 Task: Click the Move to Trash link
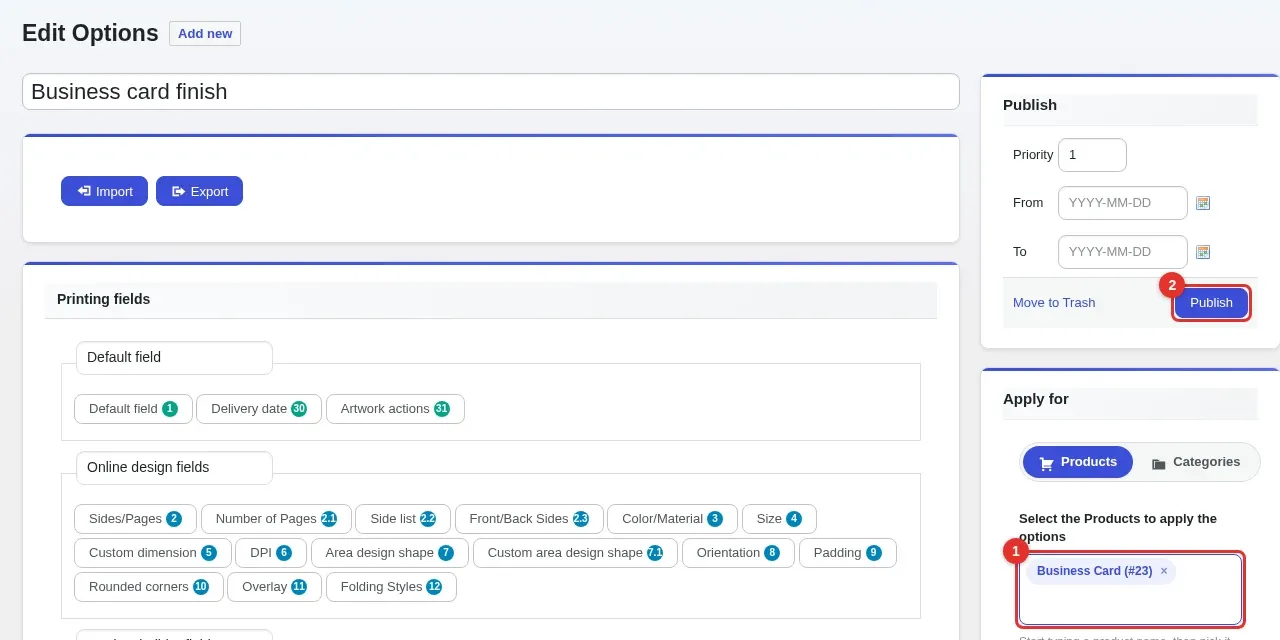pyautogui.click(x=1054, y=303)
